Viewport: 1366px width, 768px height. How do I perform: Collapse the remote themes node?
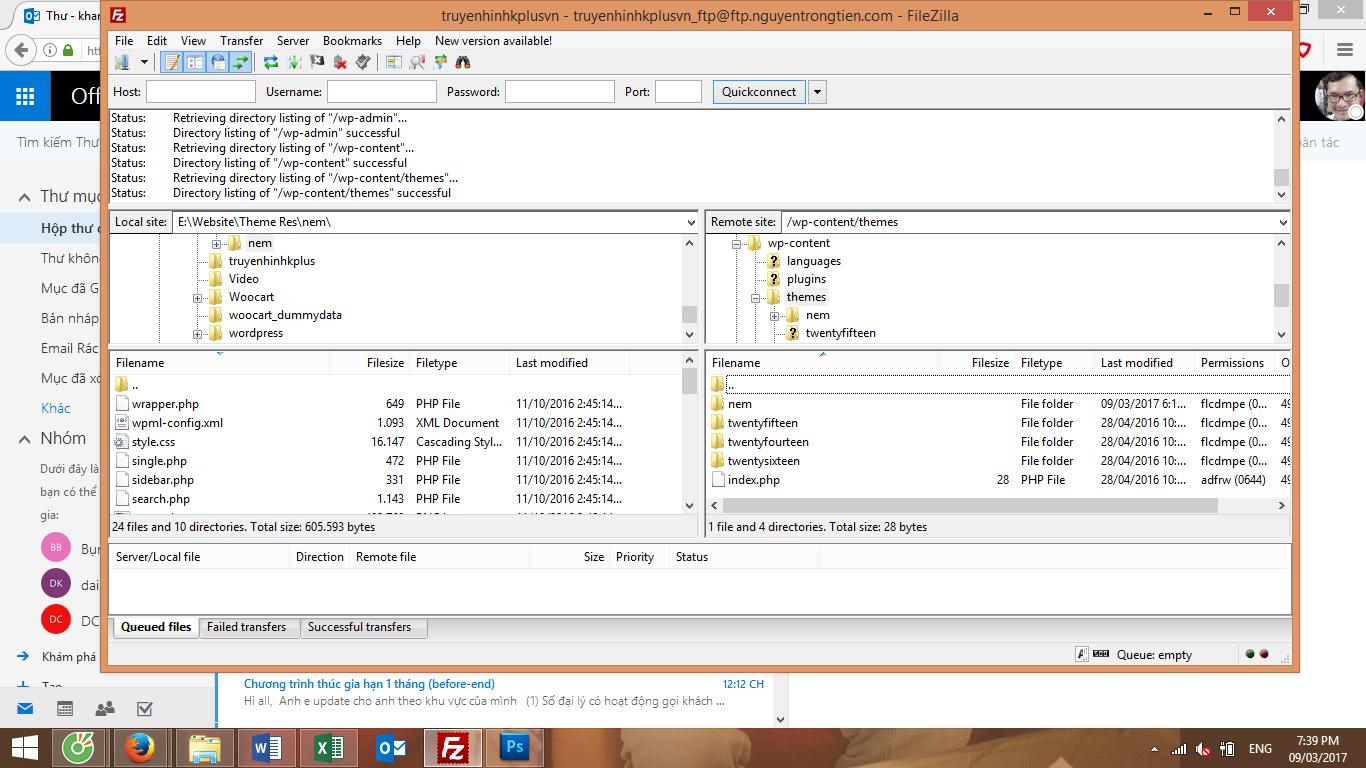click(755, 297)
